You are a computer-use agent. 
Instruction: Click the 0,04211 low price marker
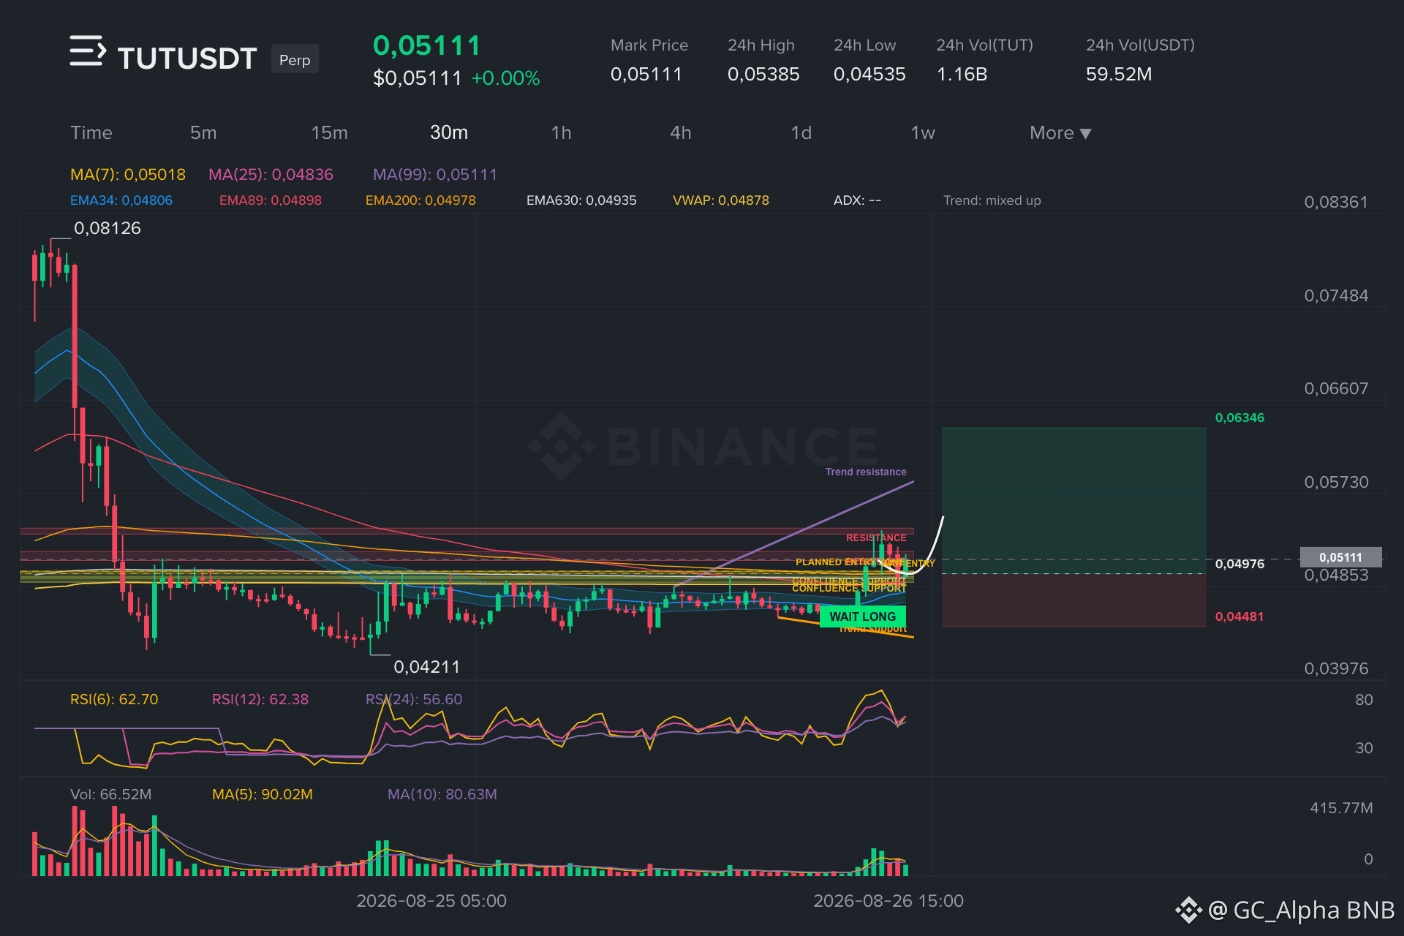click(427, 667)
